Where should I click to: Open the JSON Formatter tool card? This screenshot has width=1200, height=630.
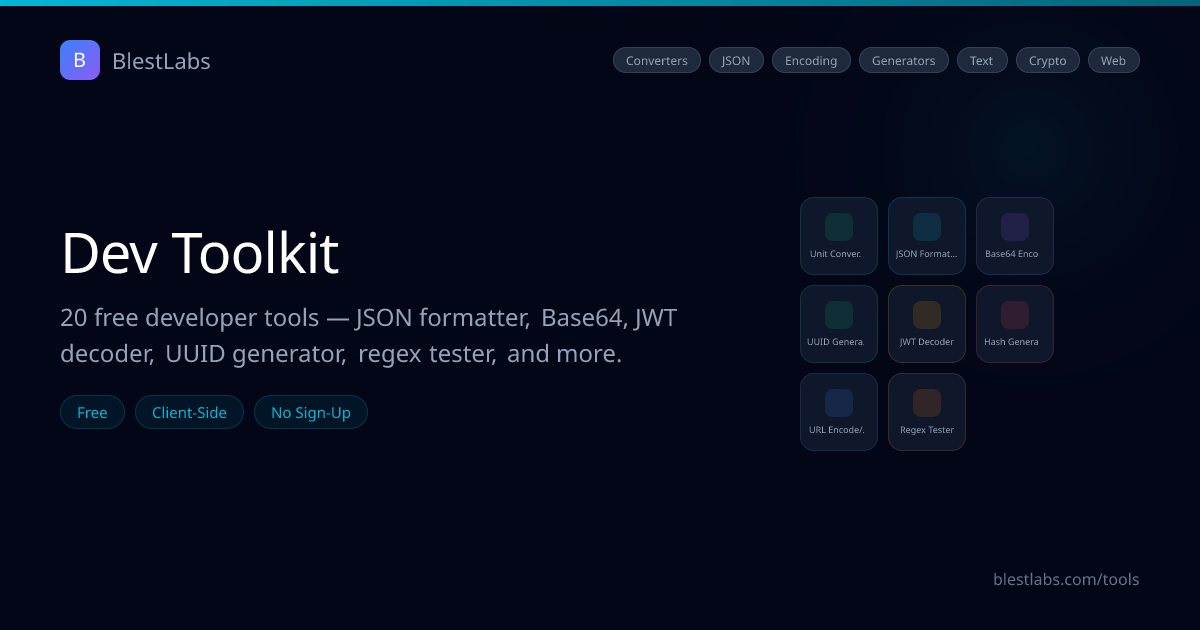tap(927, 236)
